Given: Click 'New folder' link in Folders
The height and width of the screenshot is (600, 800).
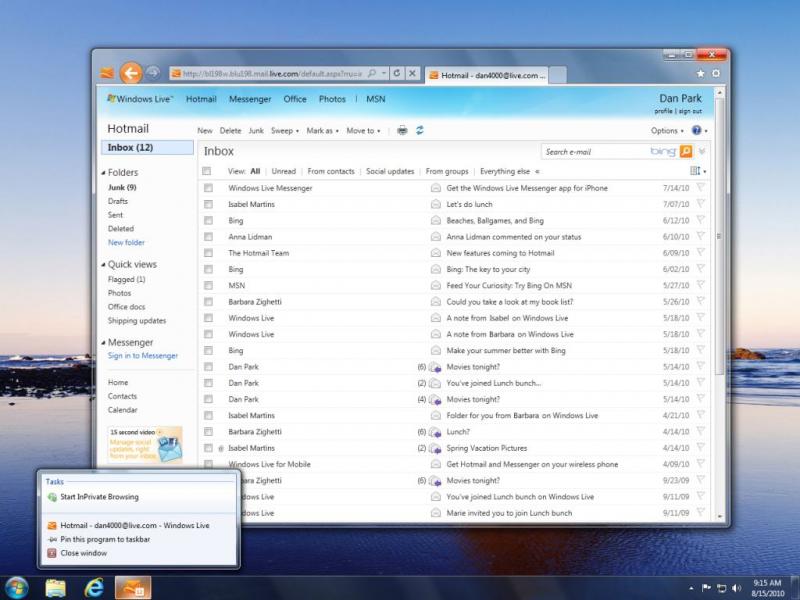Looking at the screenshot, I should tap(126, 242).
